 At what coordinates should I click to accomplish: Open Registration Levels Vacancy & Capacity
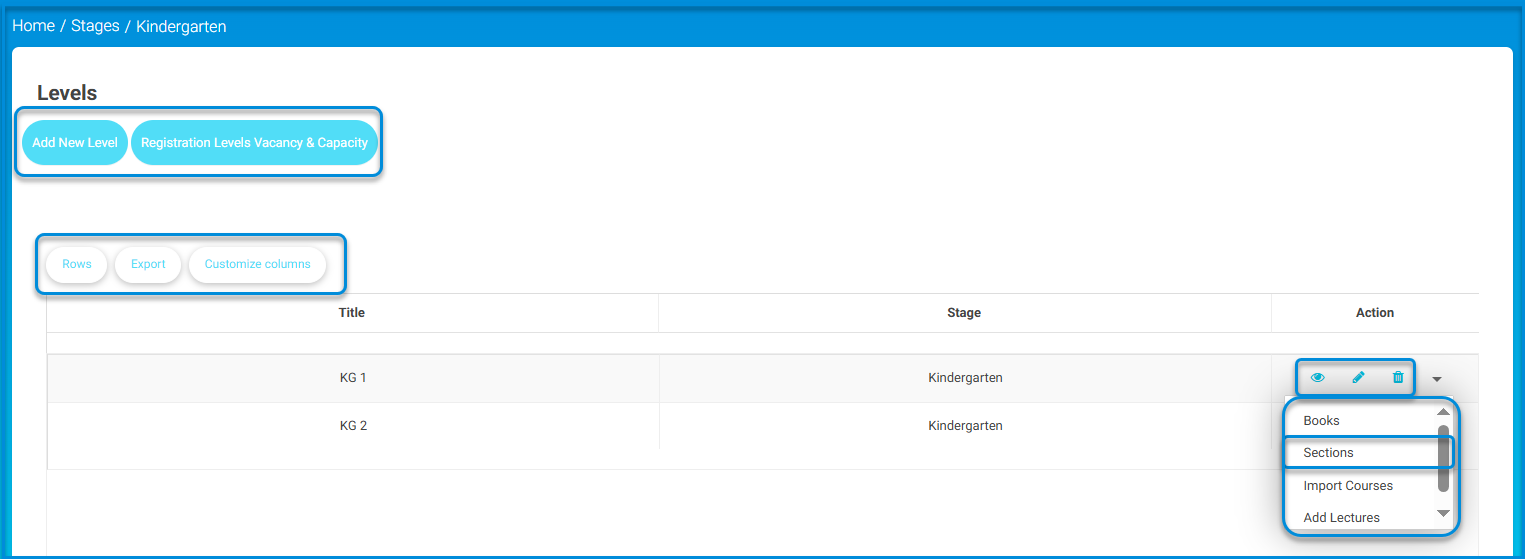click(254, 143)
